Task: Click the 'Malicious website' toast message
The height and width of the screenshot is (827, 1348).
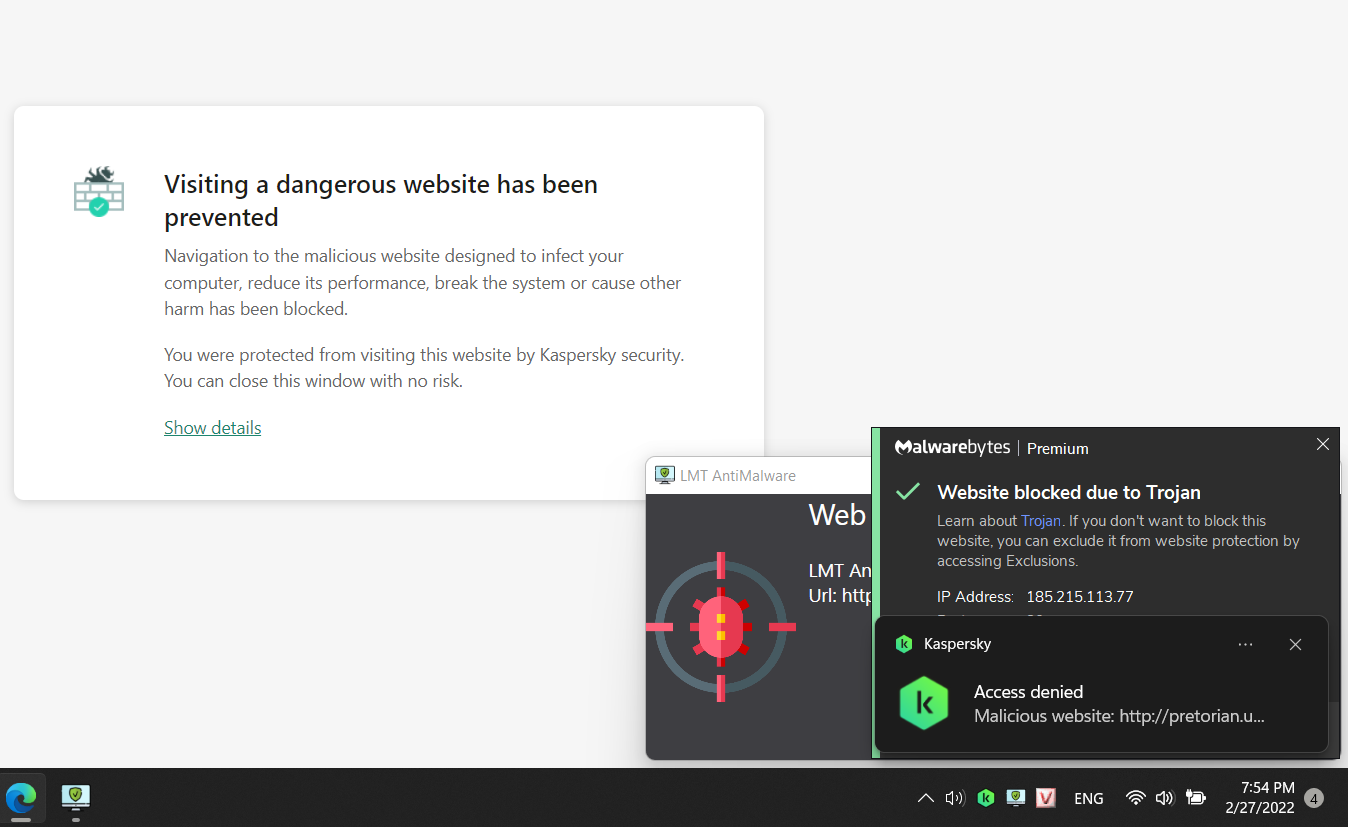Action: pos(1119,716)
